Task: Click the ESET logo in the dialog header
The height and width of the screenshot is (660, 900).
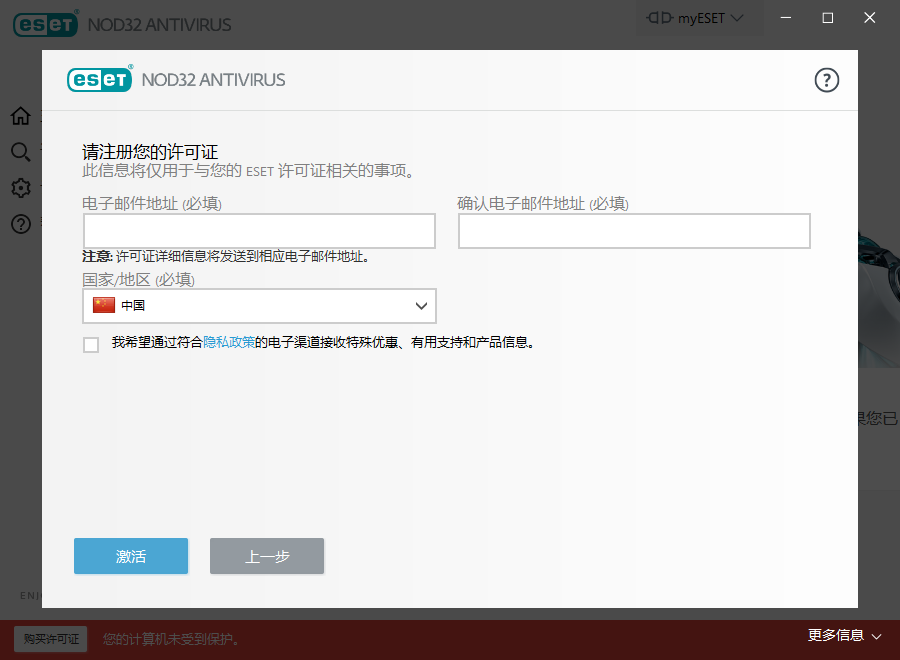Action: click(99, 79)
